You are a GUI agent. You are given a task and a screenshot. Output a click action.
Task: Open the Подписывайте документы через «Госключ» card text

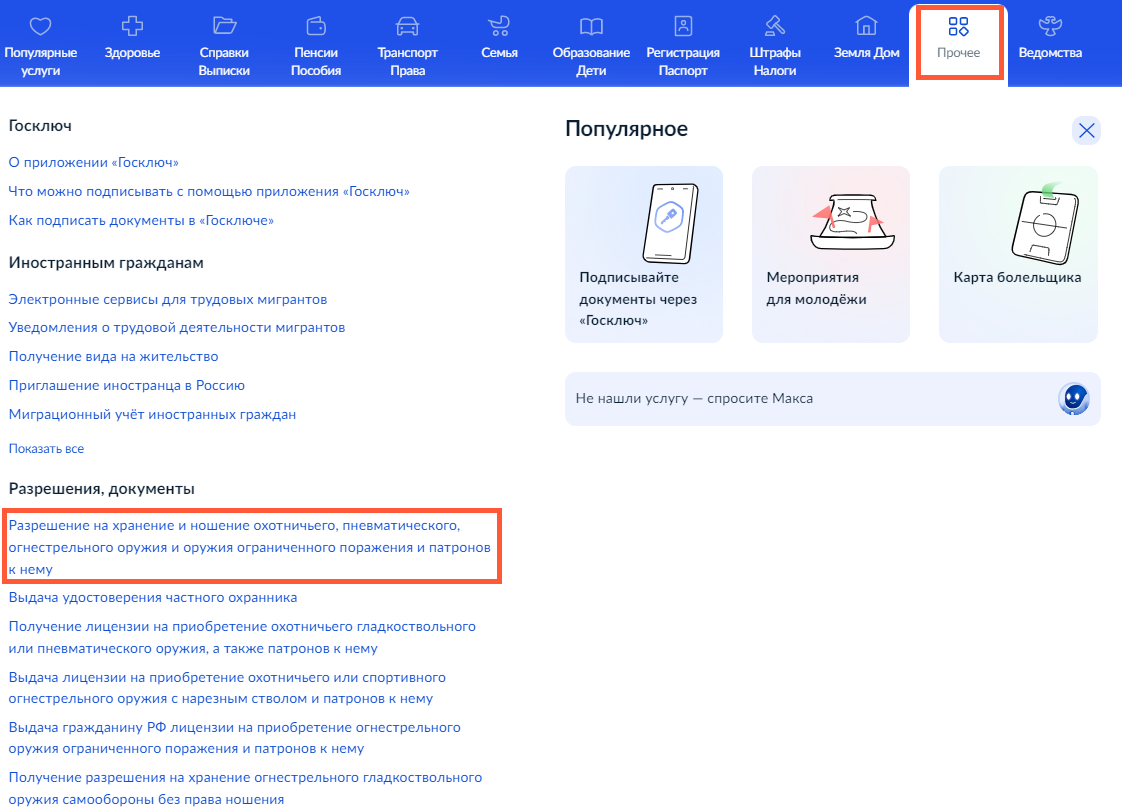coord(638,299)
